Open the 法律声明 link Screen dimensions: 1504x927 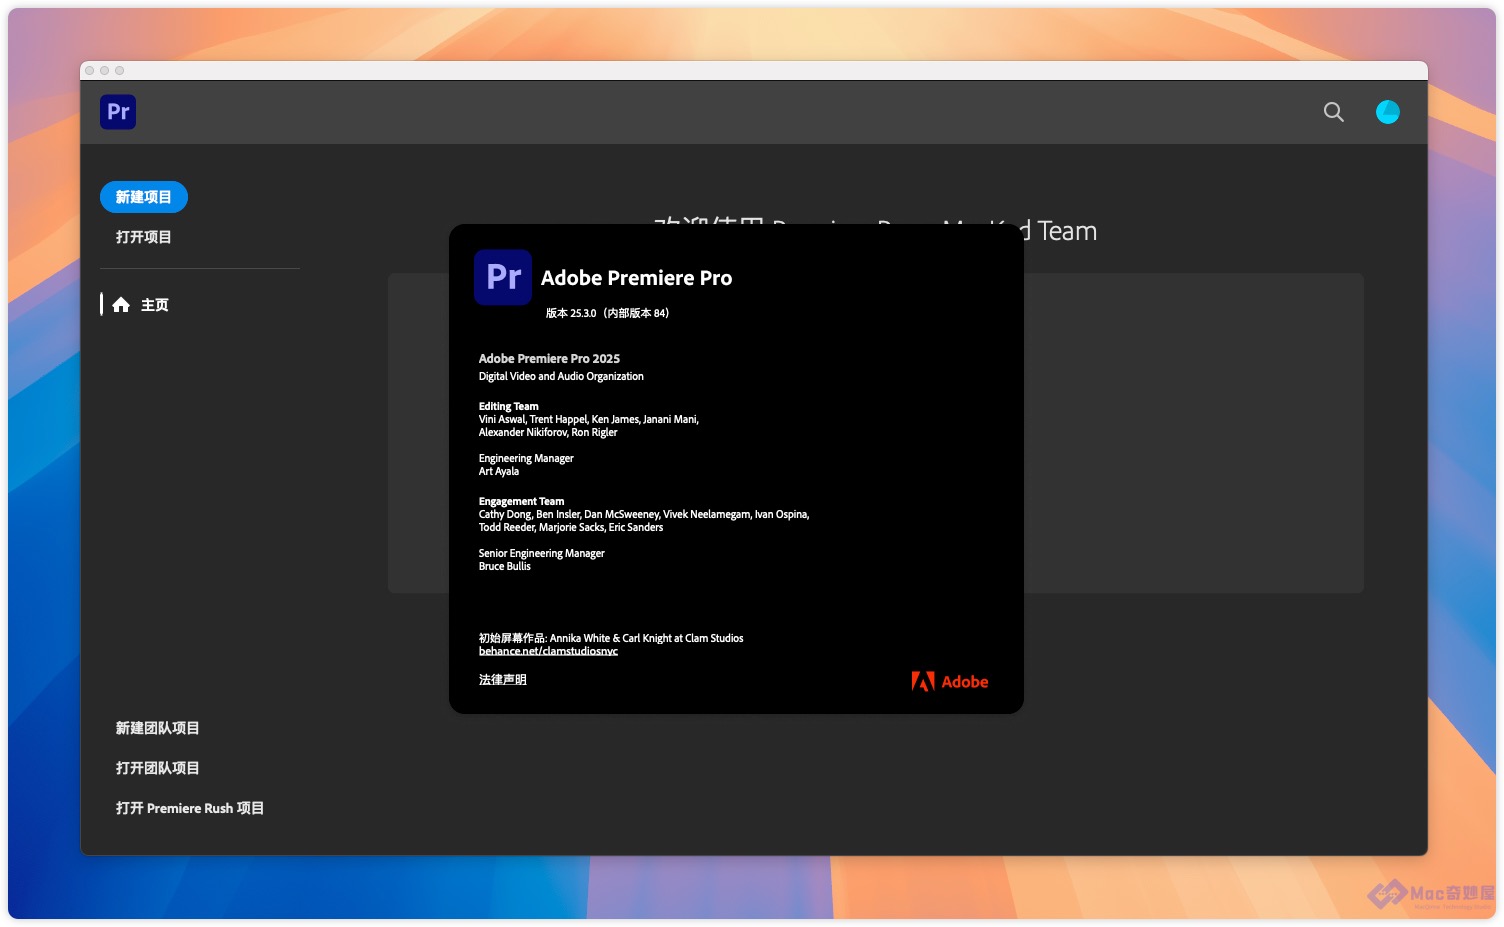pos(503,680)
